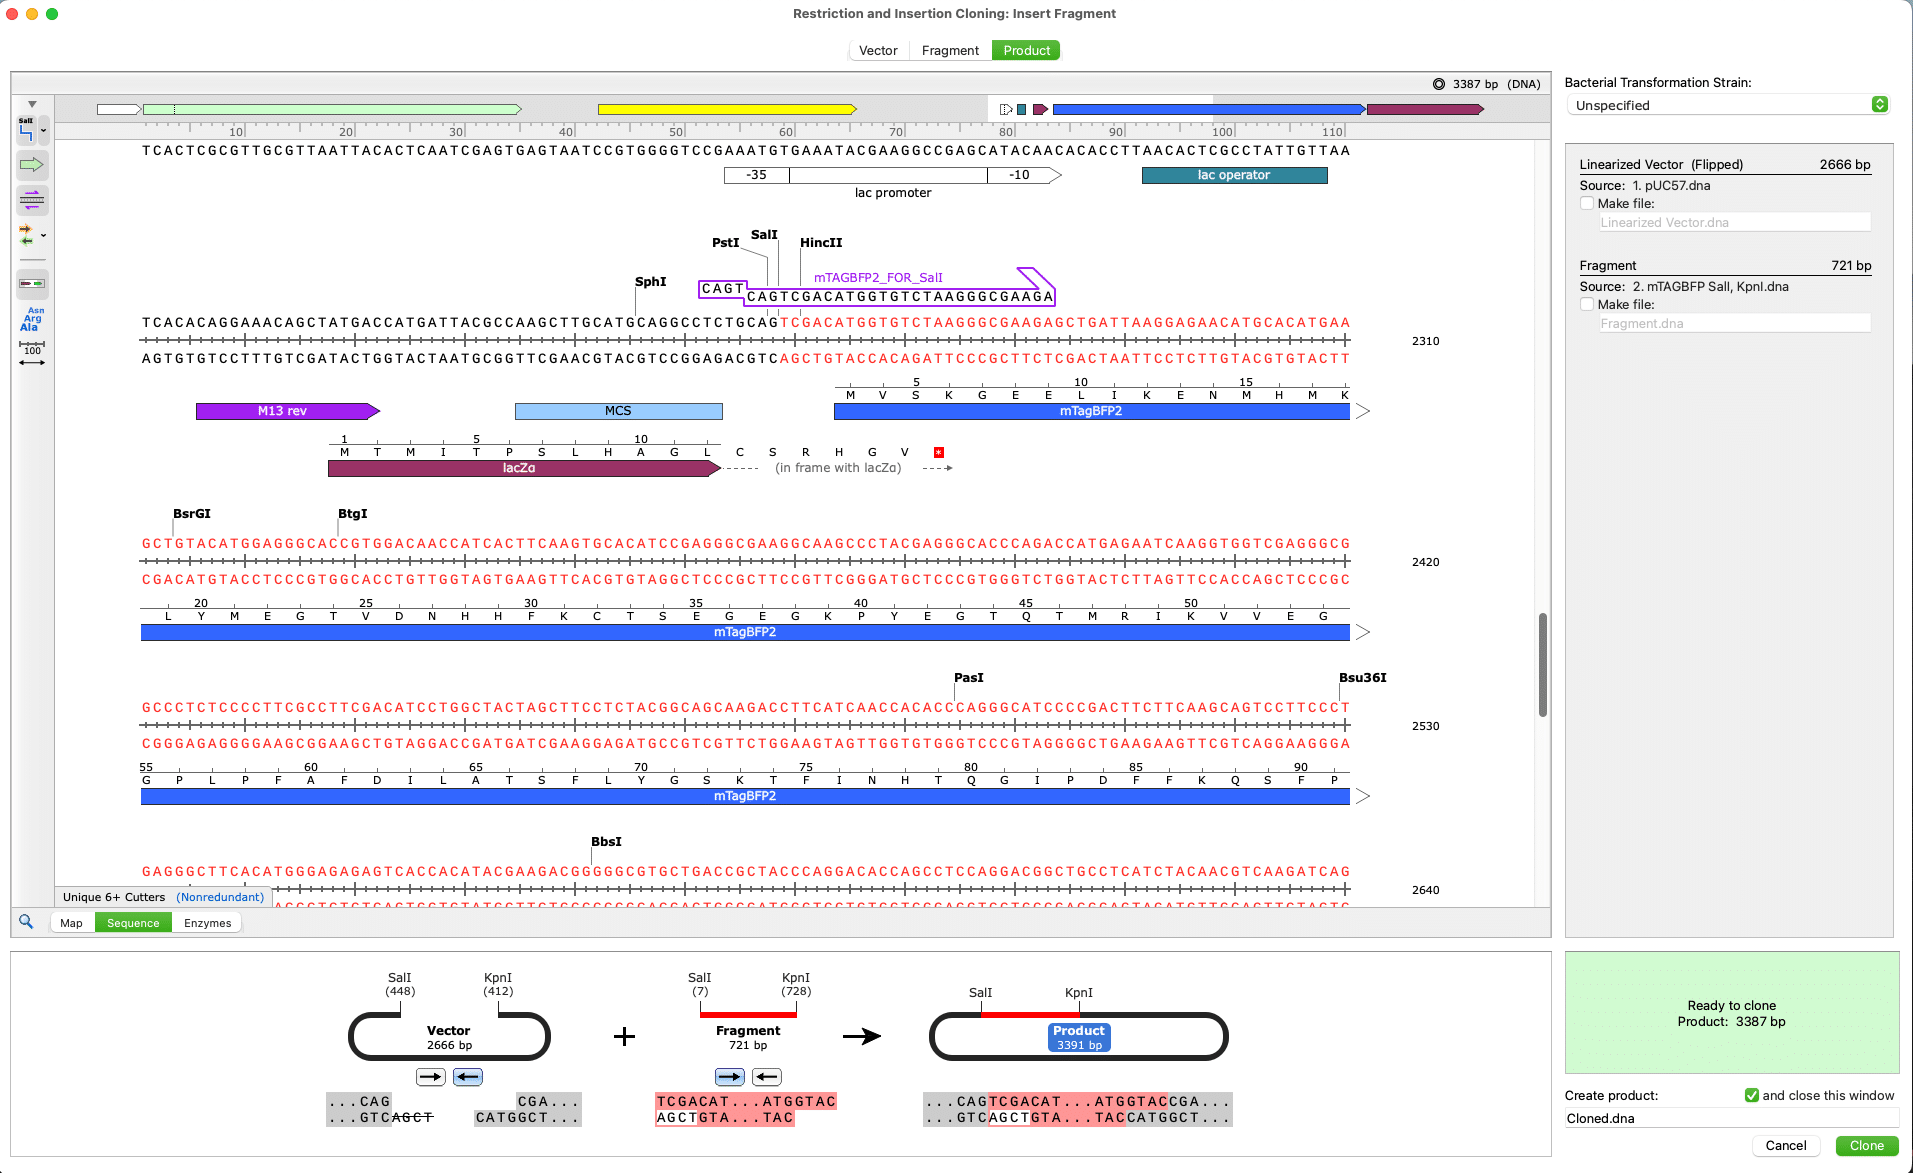
Task: Switch to the Vector tab
Action: (x=877, y=50)
